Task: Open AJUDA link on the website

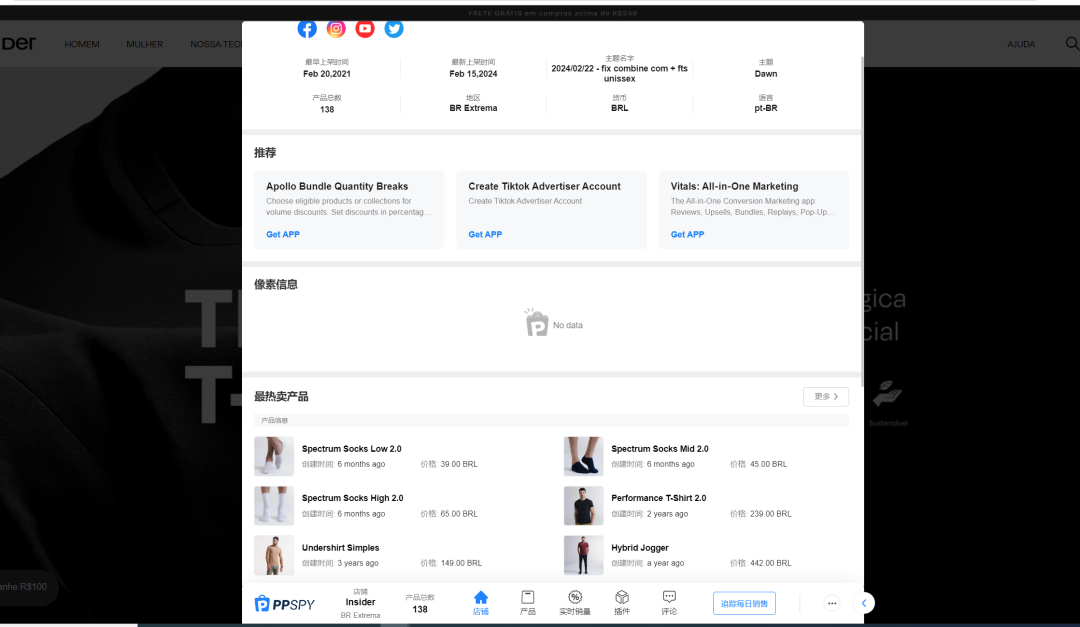Action: pyautogui.click(x=1021, y=44)
